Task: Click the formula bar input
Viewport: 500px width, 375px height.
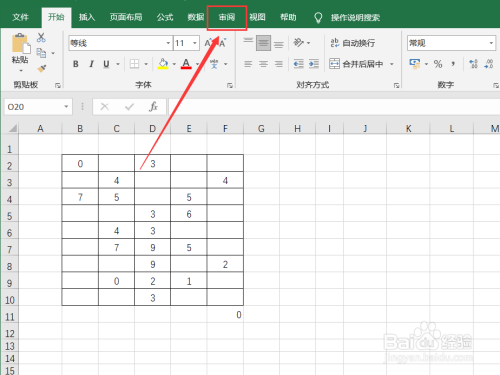Action: (334, 107)
